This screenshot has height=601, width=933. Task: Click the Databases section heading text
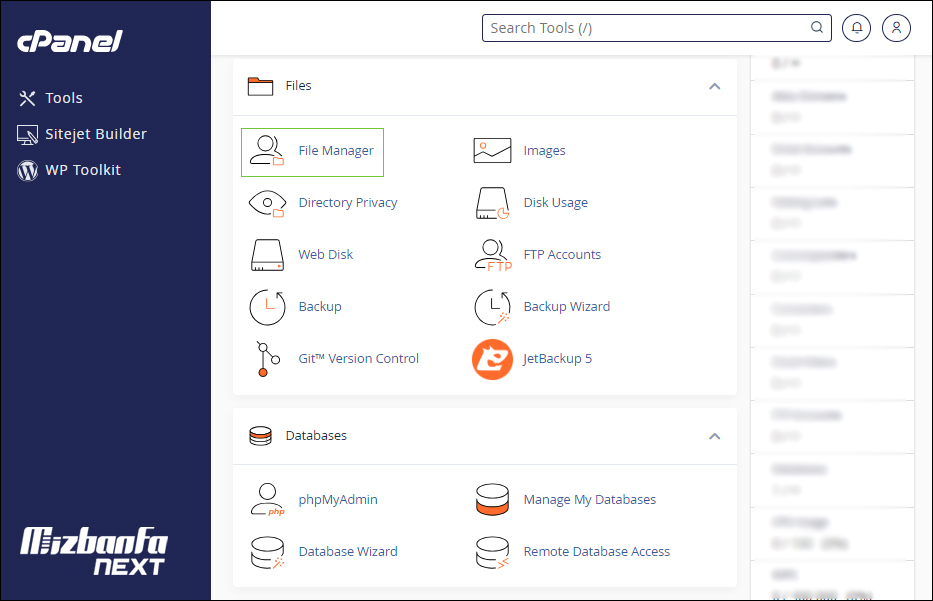pos(316,436)
